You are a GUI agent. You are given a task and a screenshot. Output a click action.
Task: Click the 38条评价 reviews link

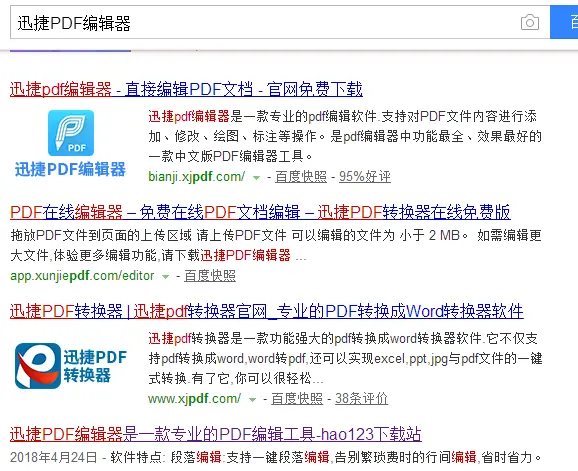361,398
